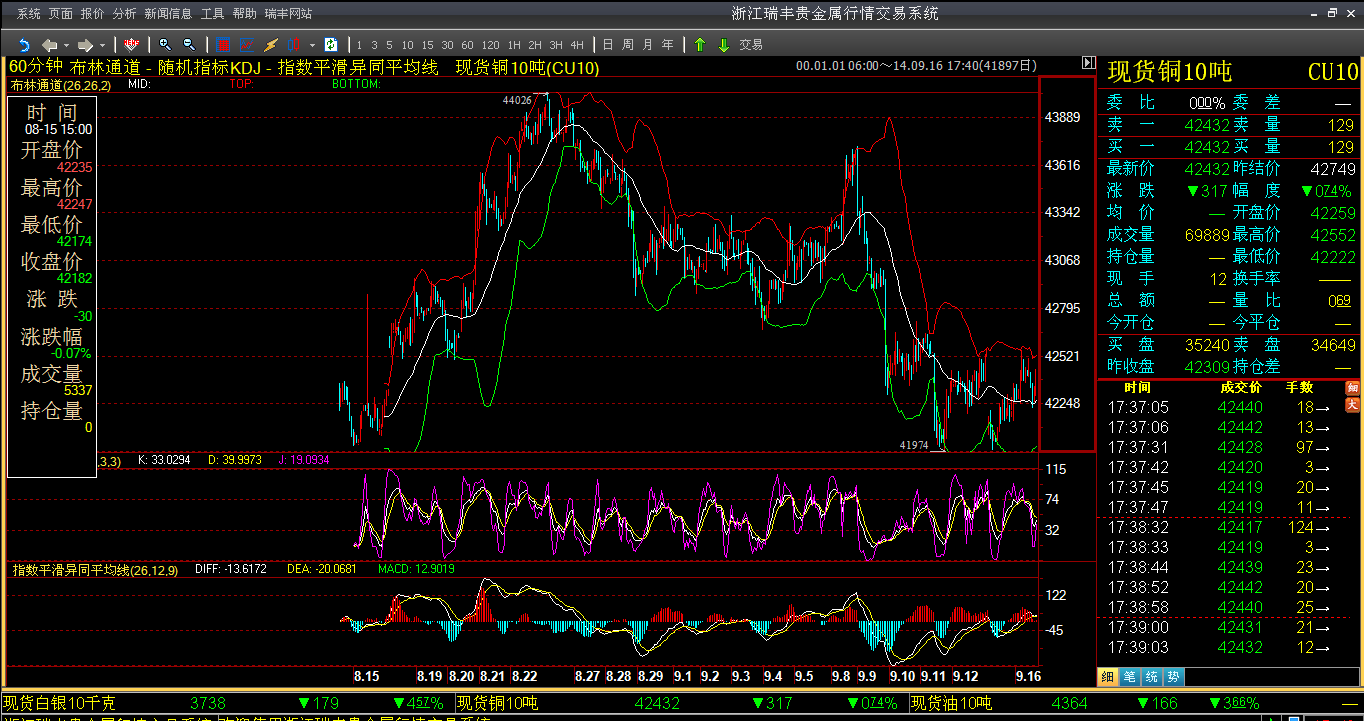
Task: Open the 新闻信息 menu
Action: [x=168, y=14]
